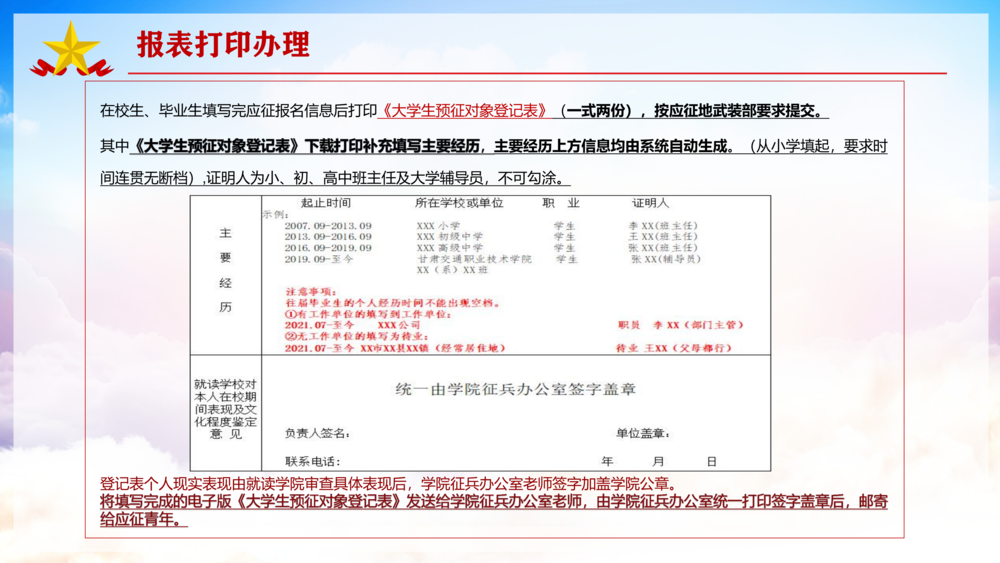
Task: Click the 年 月 日 date field
Action: point(658,462)
